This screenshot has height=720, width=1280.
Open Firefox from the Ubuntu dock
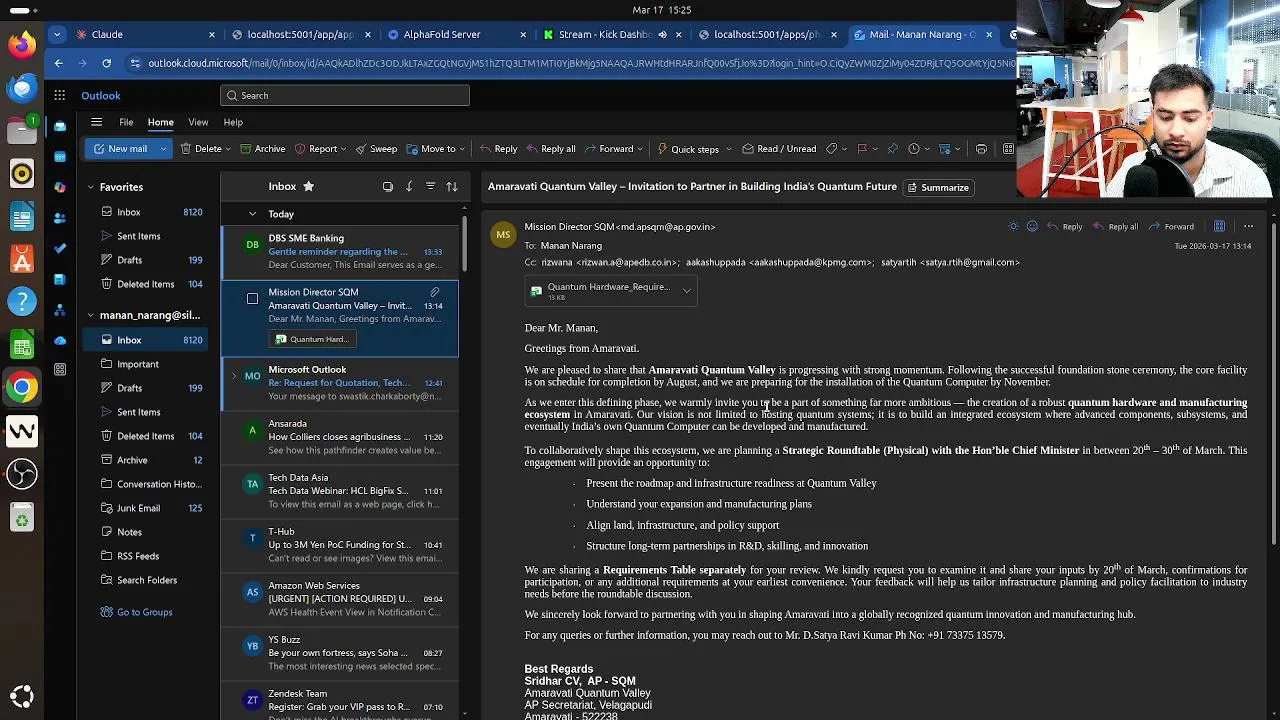[x=21, y=45]
